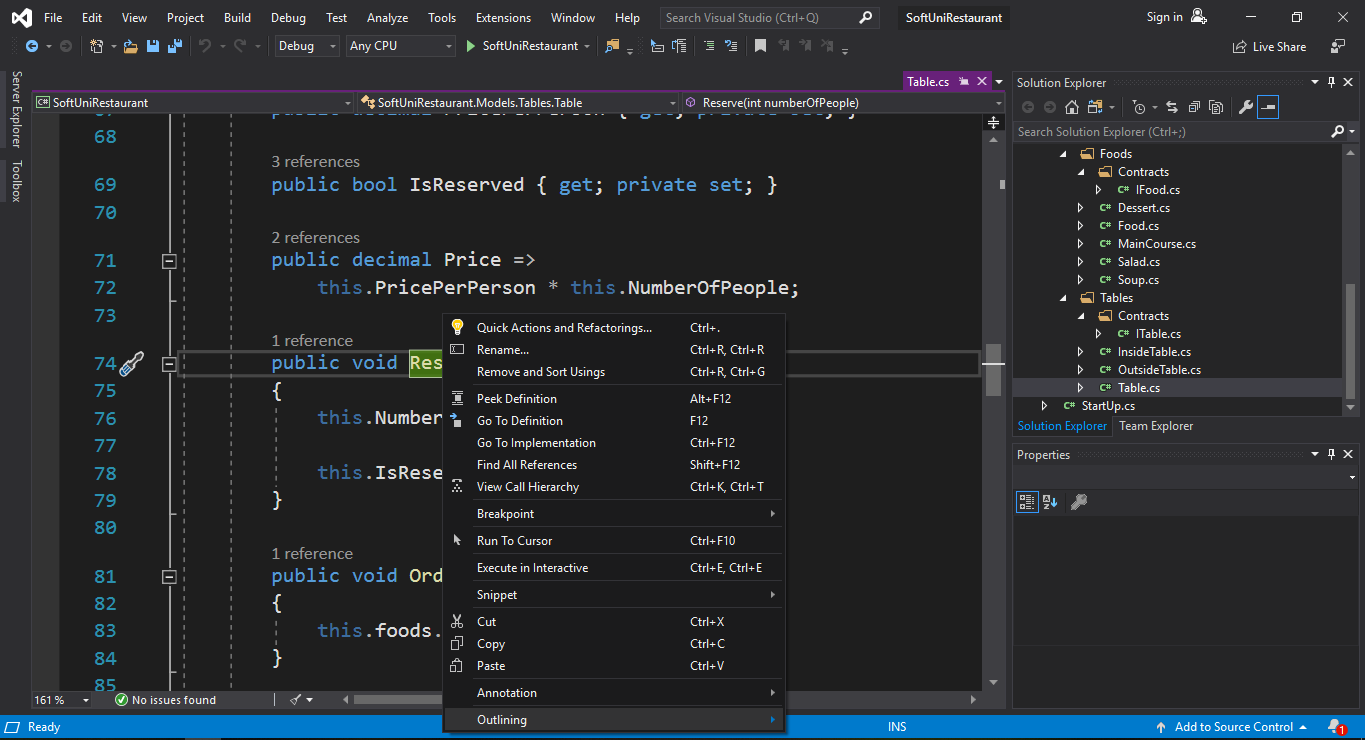Click the notifications bell in the status bar

(x=1335, y=727)
